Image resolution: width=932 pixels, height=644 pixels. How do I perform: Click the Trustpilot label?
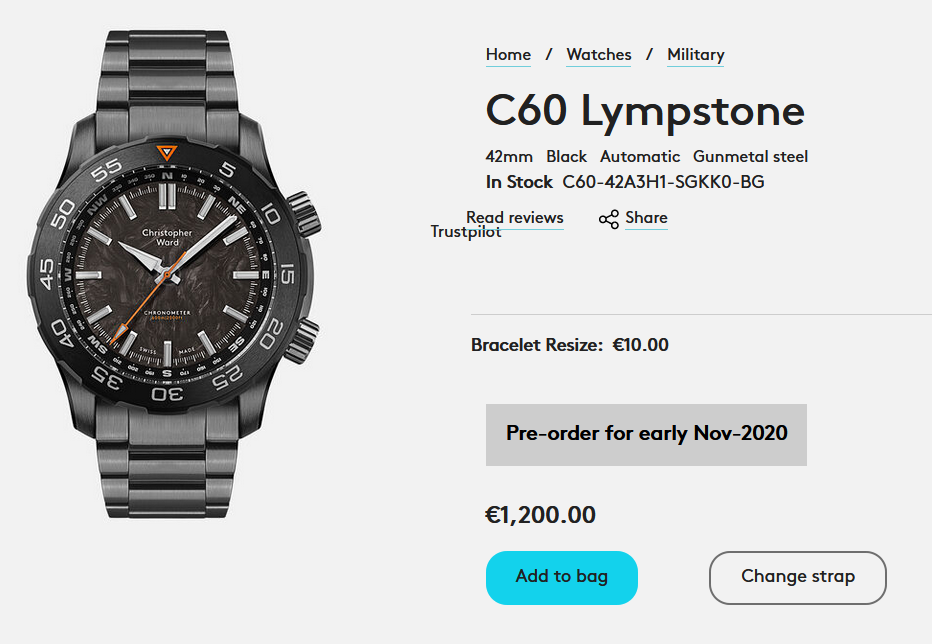click(466, 232)
